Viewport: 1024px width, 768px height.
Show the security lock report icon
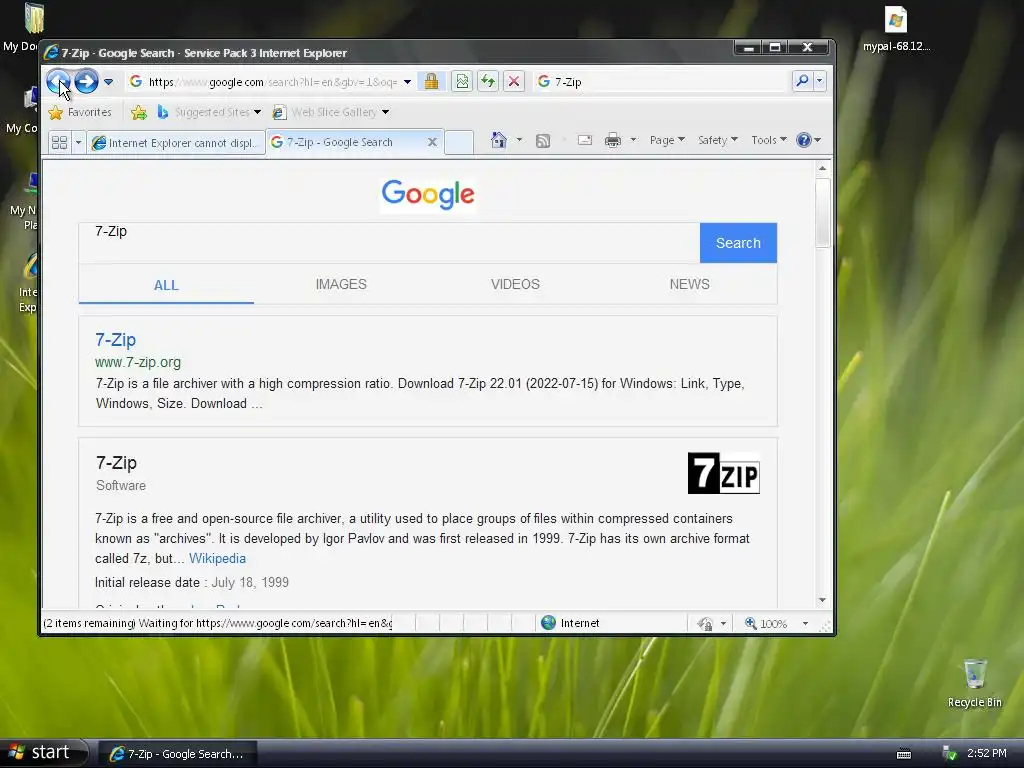pos(431,82)
